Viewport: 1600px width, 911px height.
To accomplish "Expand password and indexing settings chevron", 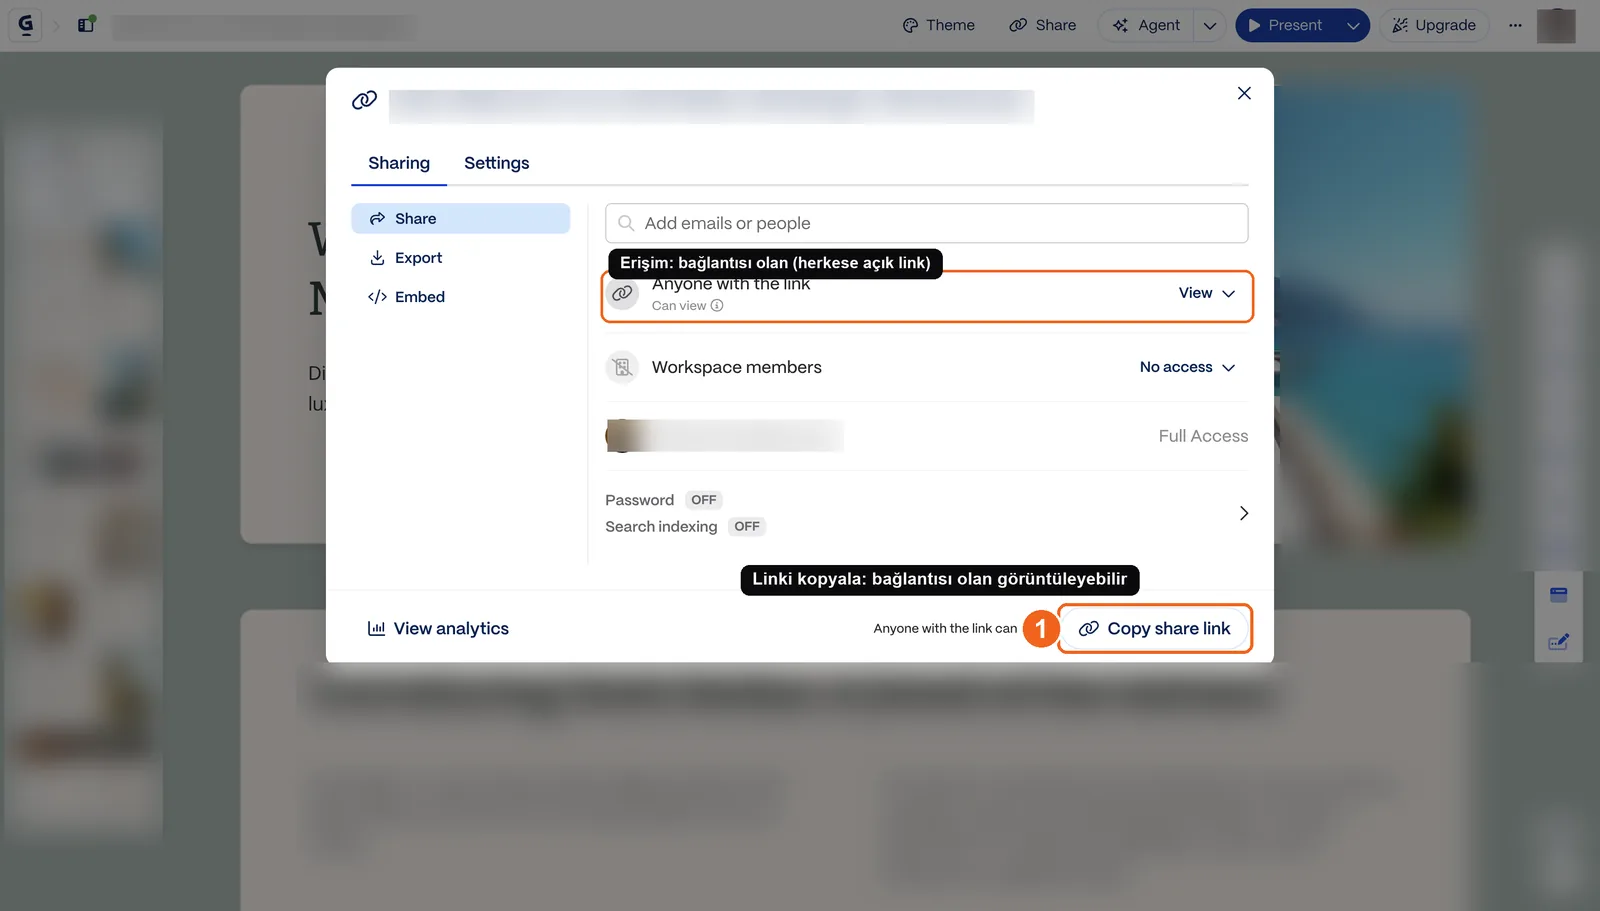I will [1244, 513].
